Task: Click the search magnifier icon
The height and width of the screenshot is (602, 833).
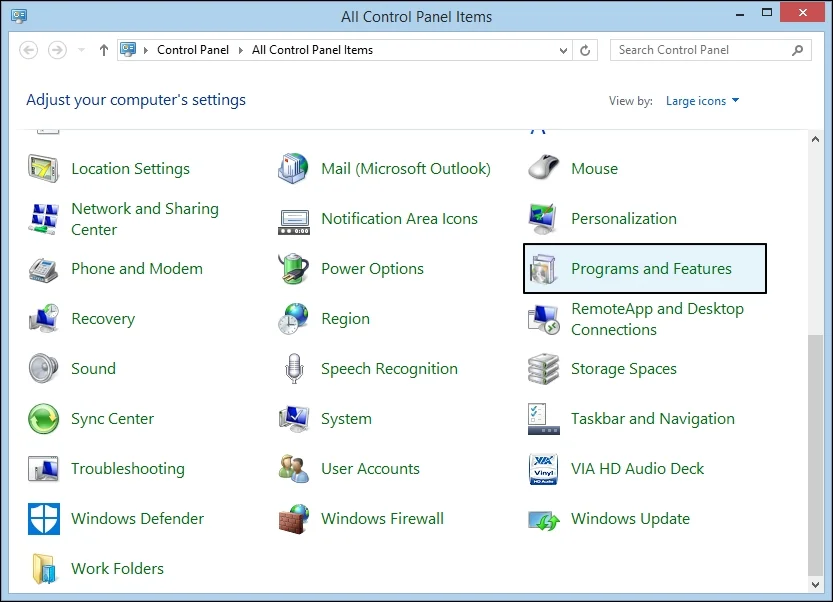Action: pos(797,50)
